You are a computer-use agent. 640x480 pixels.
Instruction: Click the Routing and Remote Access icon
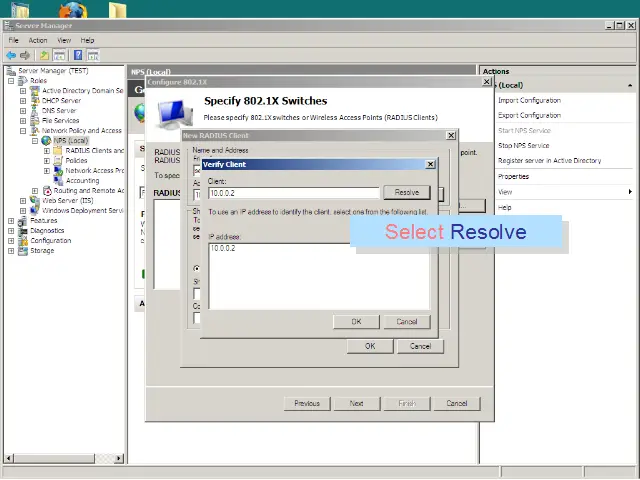tap(47, 191)
